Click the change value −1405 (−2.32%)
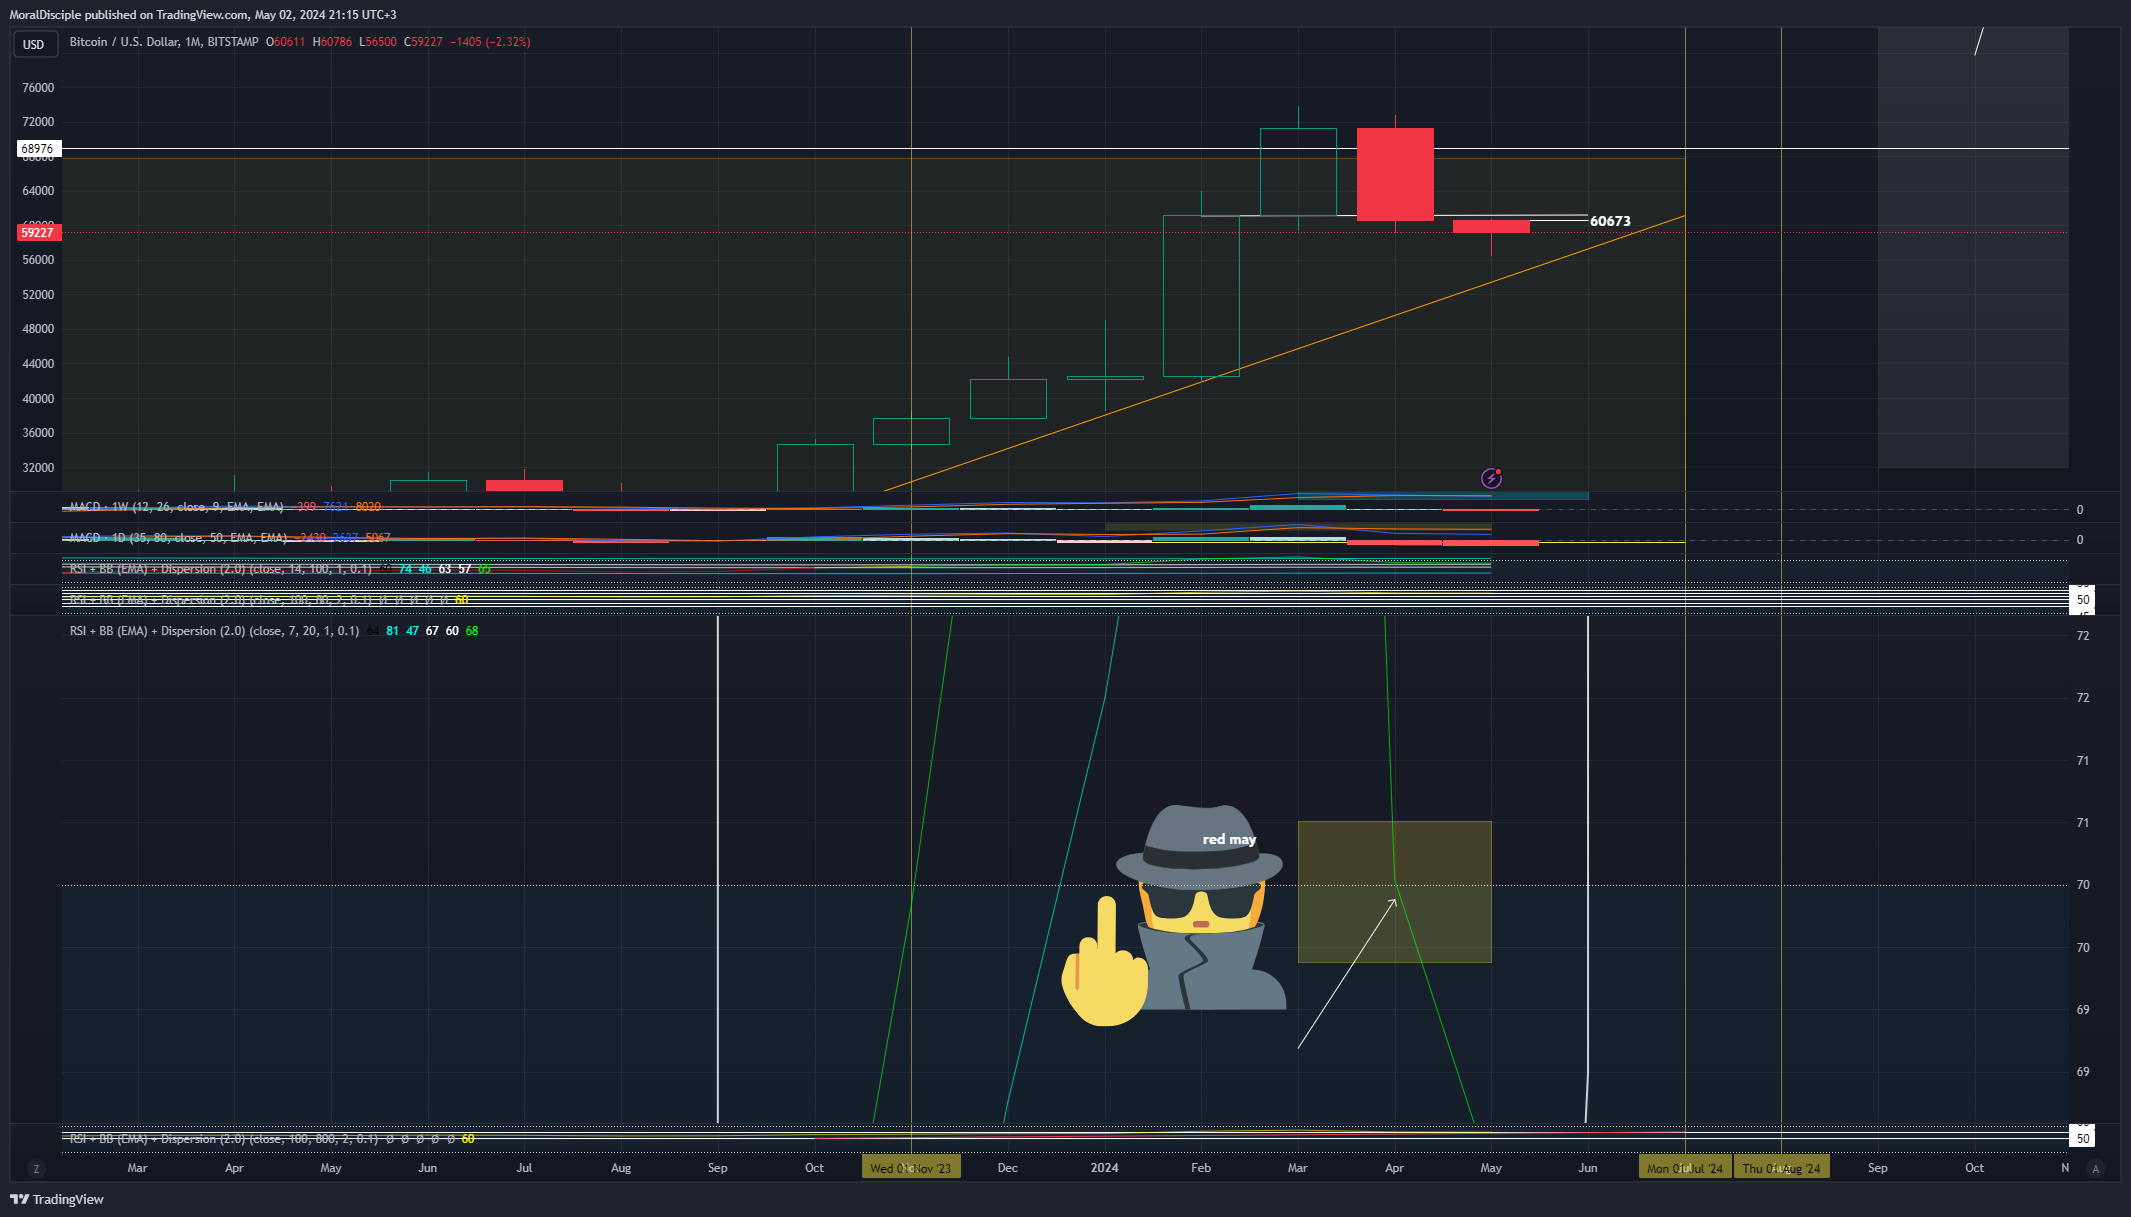This screenshot has height=1217, width=2131. (x=490, y=42)
